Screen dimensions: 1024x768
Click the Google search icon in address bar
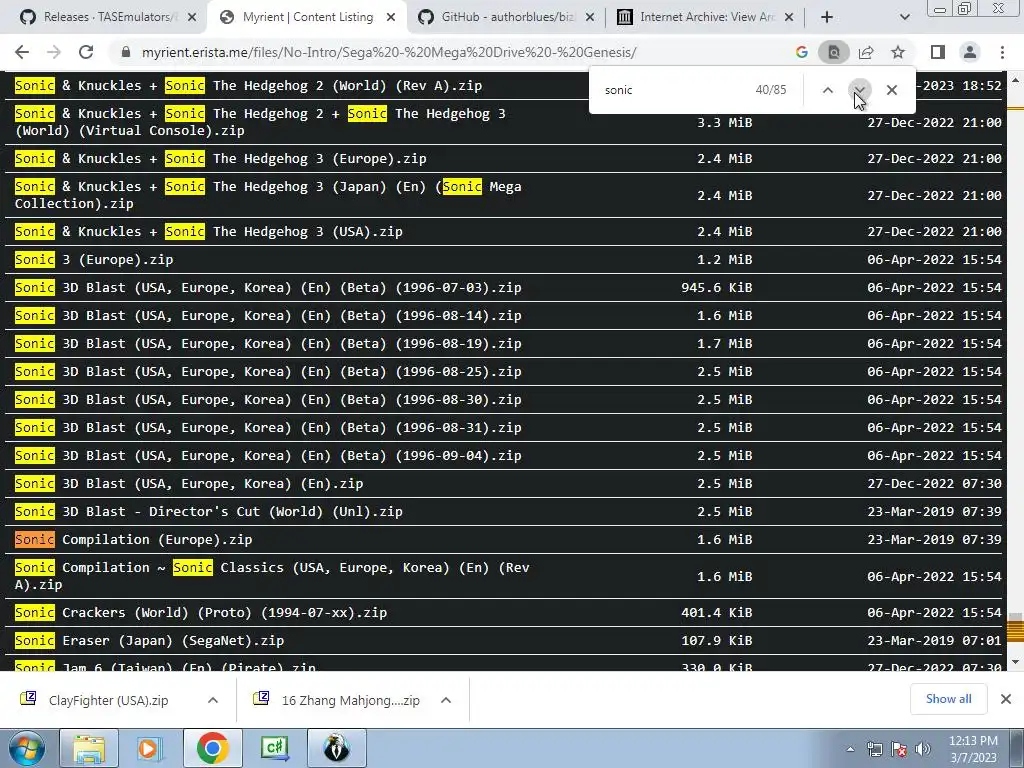coord(802,52)
